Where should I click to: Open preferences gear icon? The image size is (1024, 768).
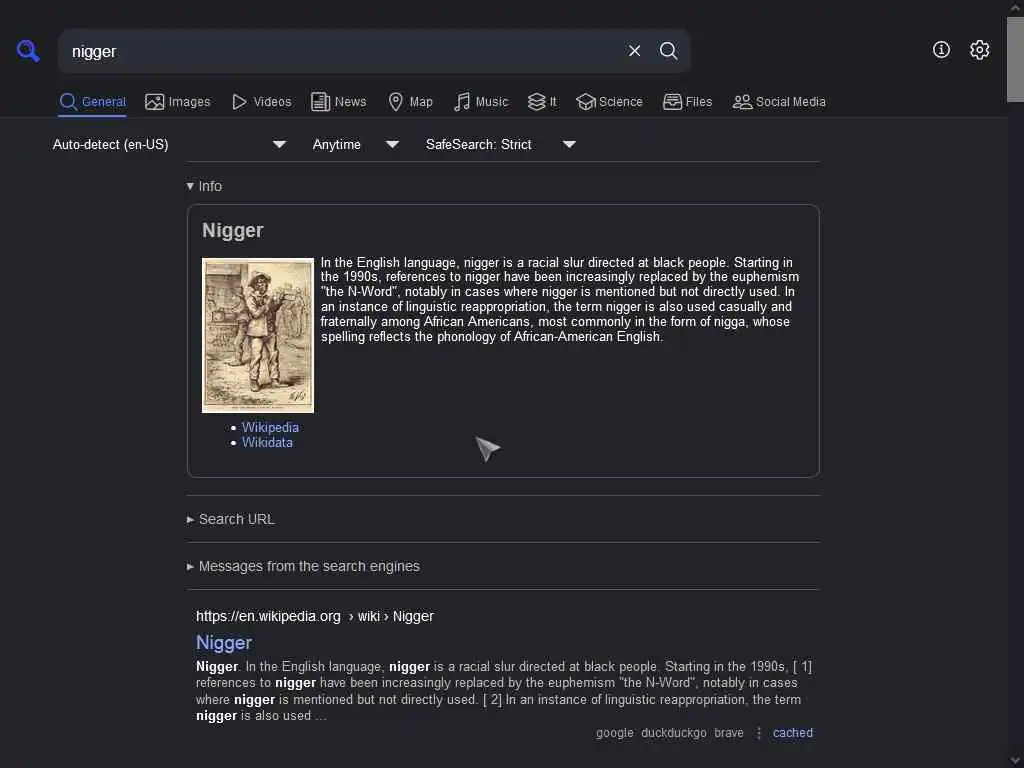click(x=979, y=50)
